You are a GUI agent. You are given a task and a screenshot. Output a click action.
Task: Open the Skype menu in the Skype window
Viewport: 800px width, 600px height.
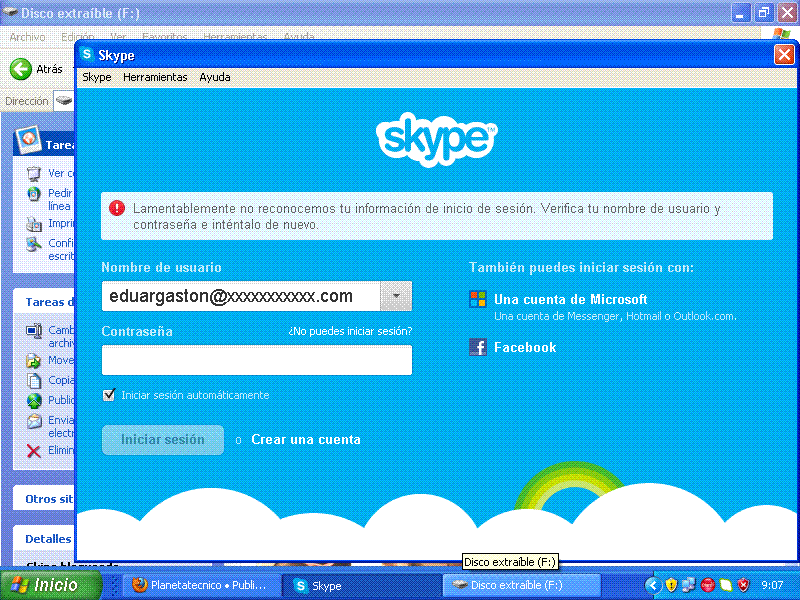(97, 77)
